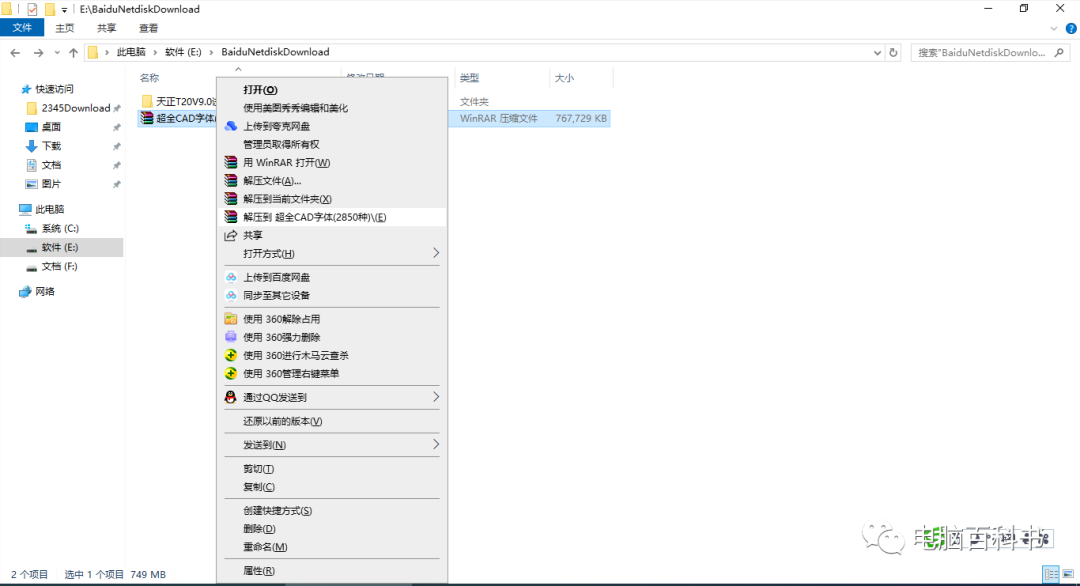1080x586 pixels.
Task: Open the address bar history dropdown
Action: tap(877, 52)
